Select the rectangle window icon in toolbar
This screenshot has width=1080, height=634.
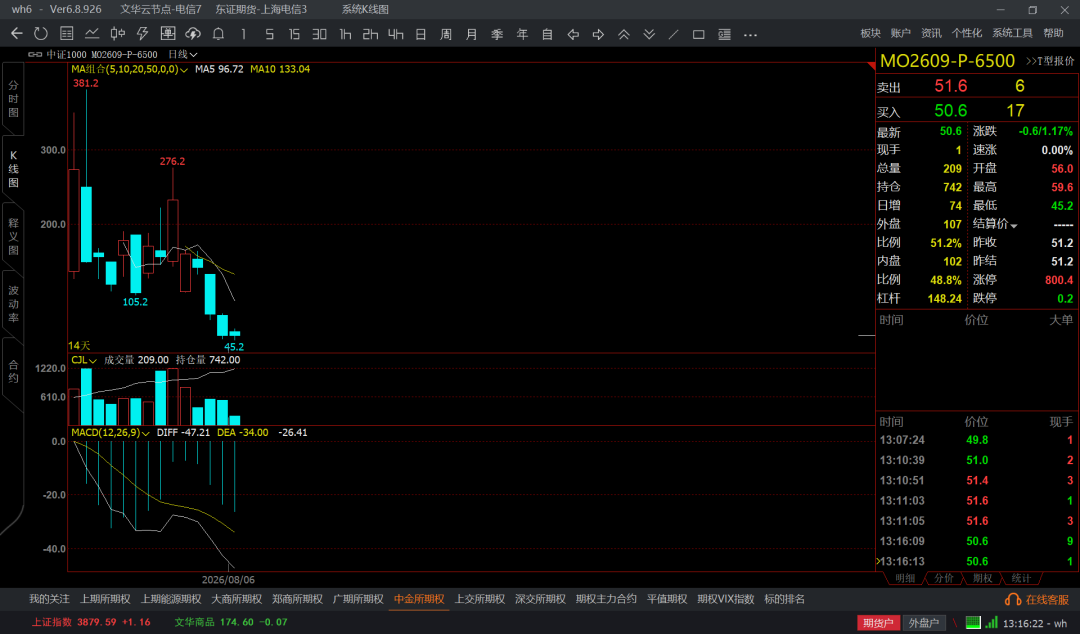point(698,34)
